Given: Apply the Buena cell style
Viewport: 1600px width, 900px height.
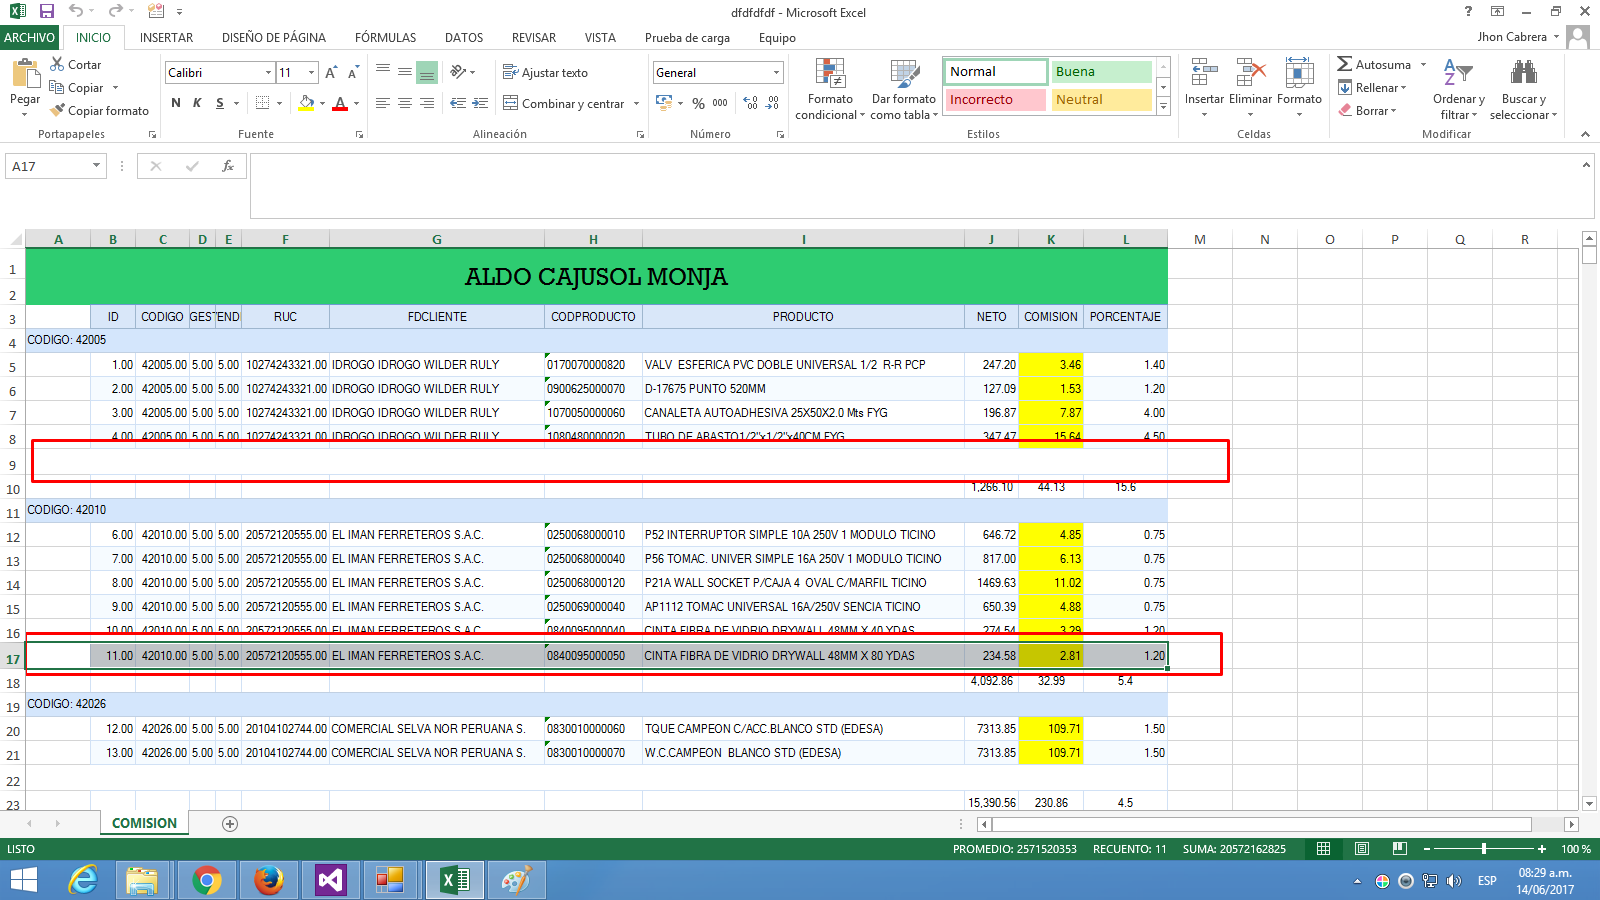Looking at the screenshot, I should 1101,72.
